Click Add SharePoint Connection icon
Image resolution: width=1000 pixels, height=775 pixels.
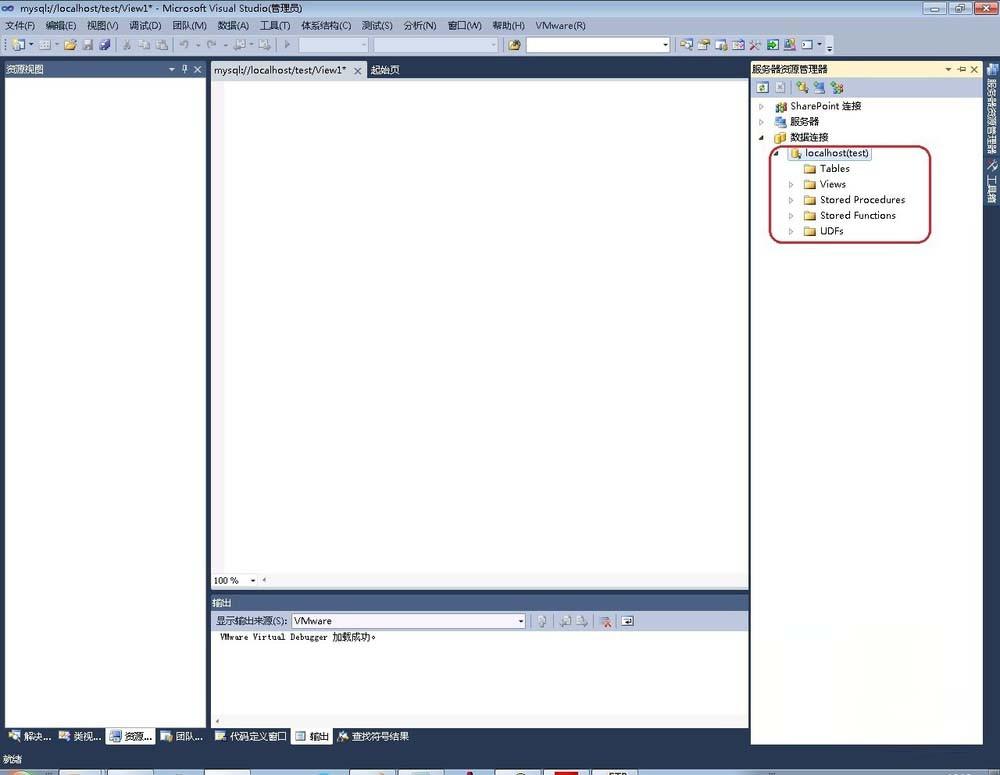[x=837, y=87]
